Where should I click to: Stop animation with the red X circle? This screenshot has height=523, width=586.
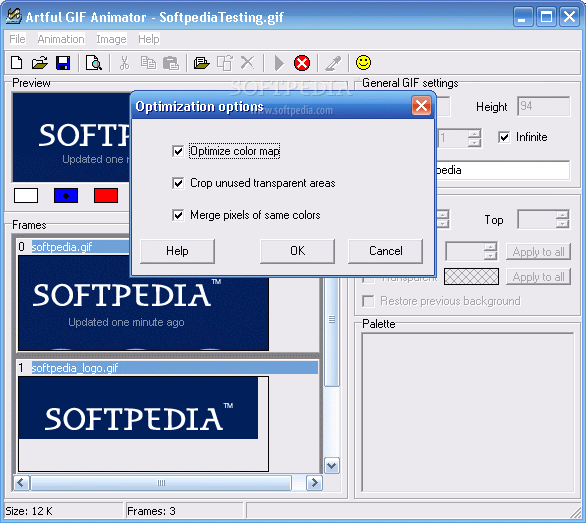(302, 63)
